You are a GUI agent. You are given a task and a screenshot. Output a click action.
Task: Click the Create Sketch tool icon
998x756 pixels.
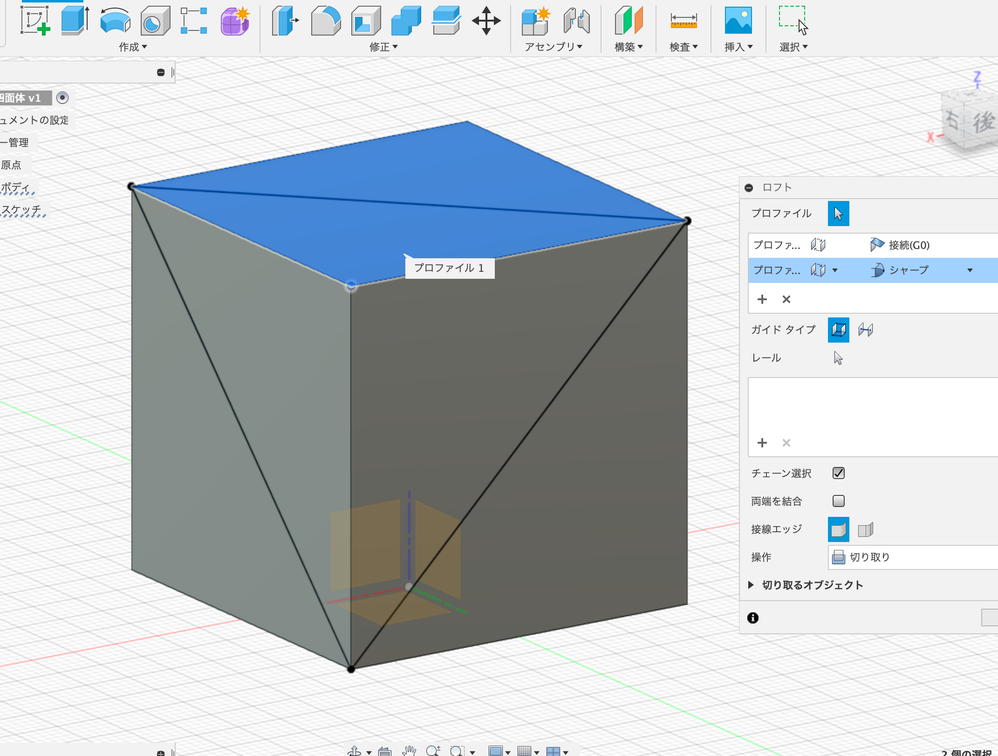pos(36,20)
